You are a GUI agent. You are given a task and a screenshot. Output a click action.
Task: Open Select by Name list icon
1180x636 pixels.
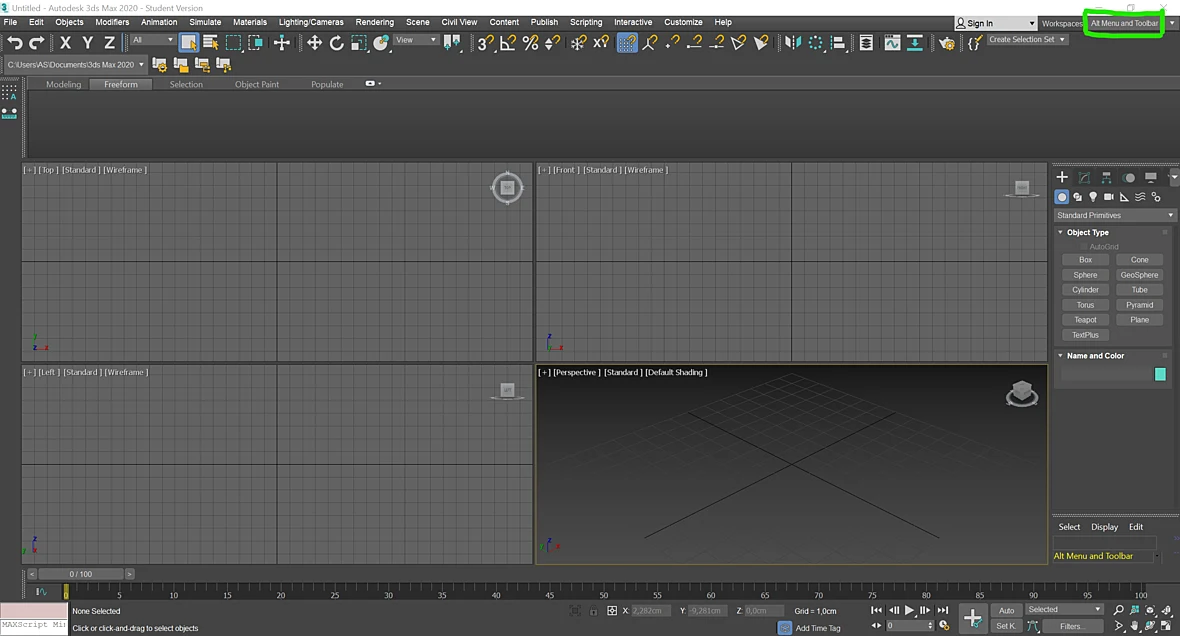(211, 43)
